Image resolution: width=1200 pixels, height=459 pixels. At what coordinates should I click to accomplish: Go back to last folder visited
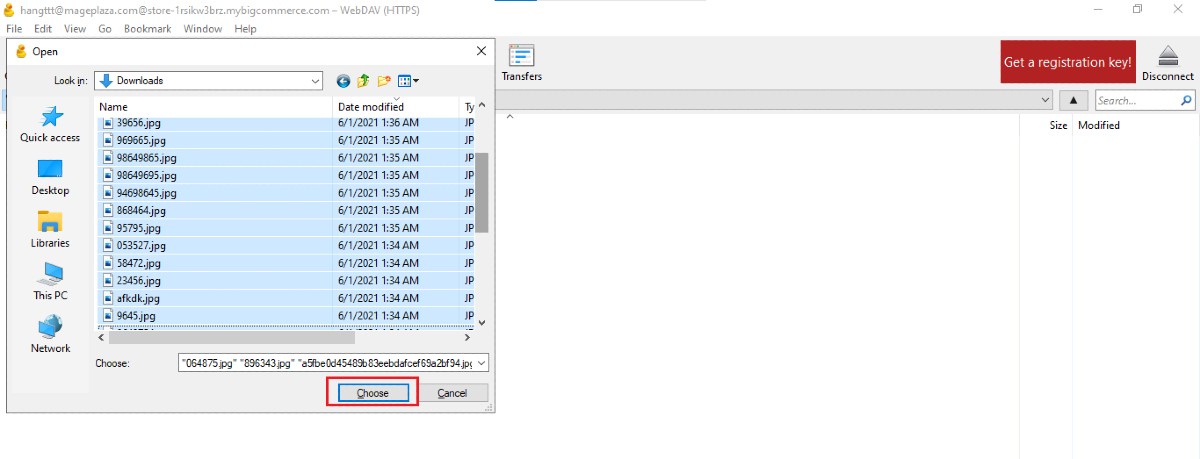(x=344, y=81)
